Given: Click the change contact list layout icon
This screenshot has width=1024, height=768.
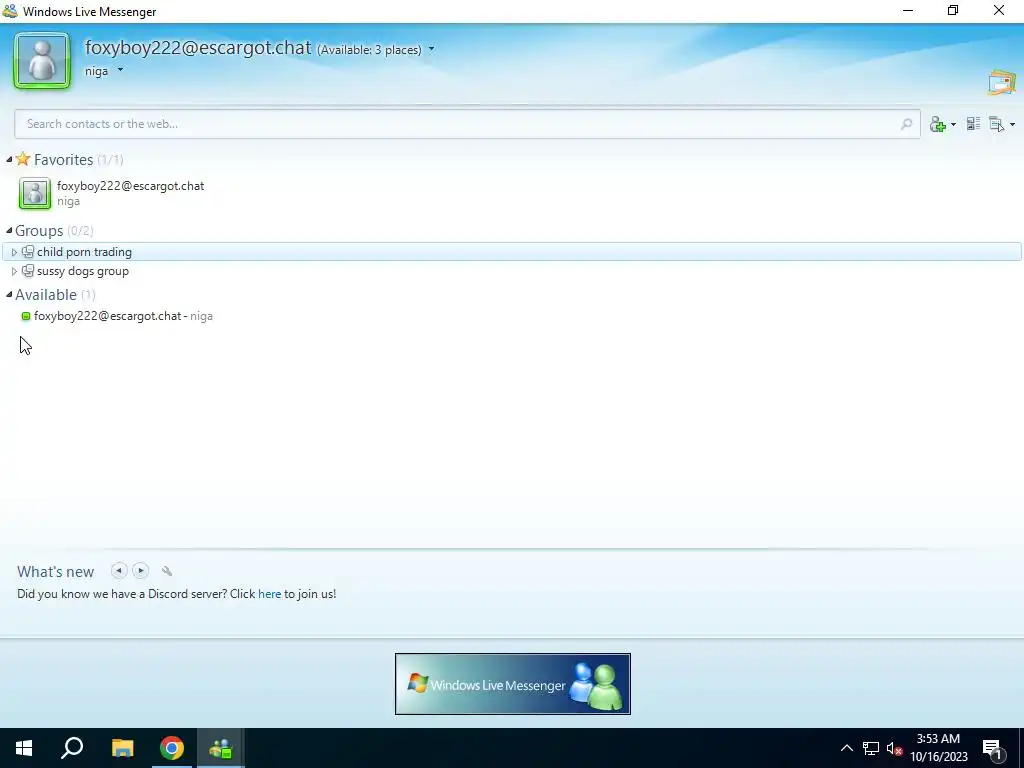Looking at the screenshot, I should pos(973,123).
